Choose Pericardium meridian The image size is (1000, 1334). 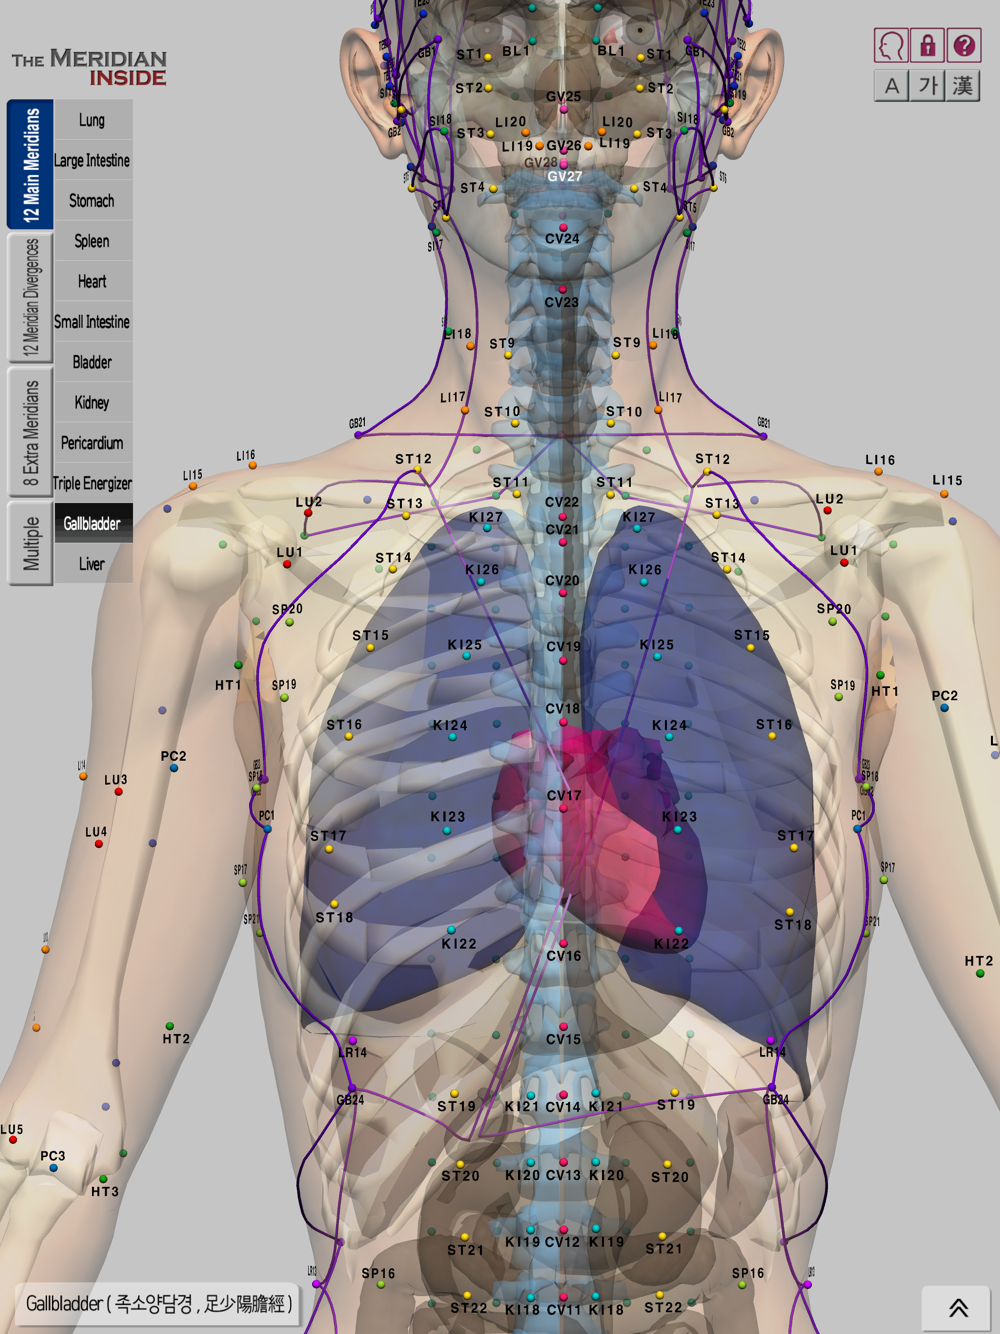(x=93, y=443)
